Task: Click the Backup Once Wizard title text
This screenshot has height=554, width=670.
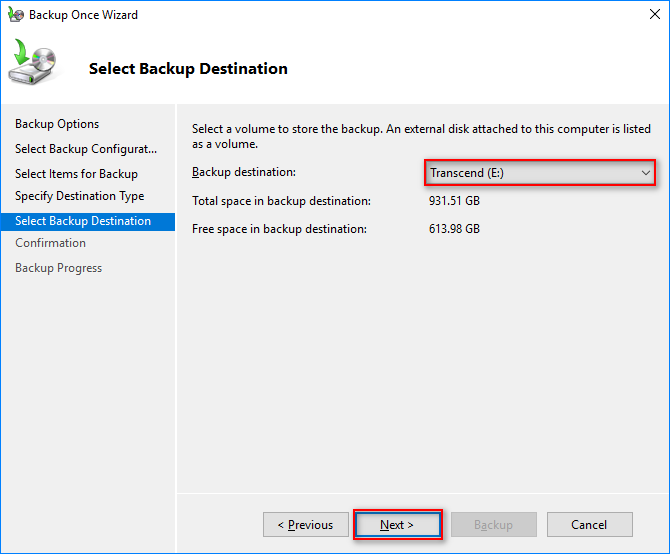Action: (83, 15)
